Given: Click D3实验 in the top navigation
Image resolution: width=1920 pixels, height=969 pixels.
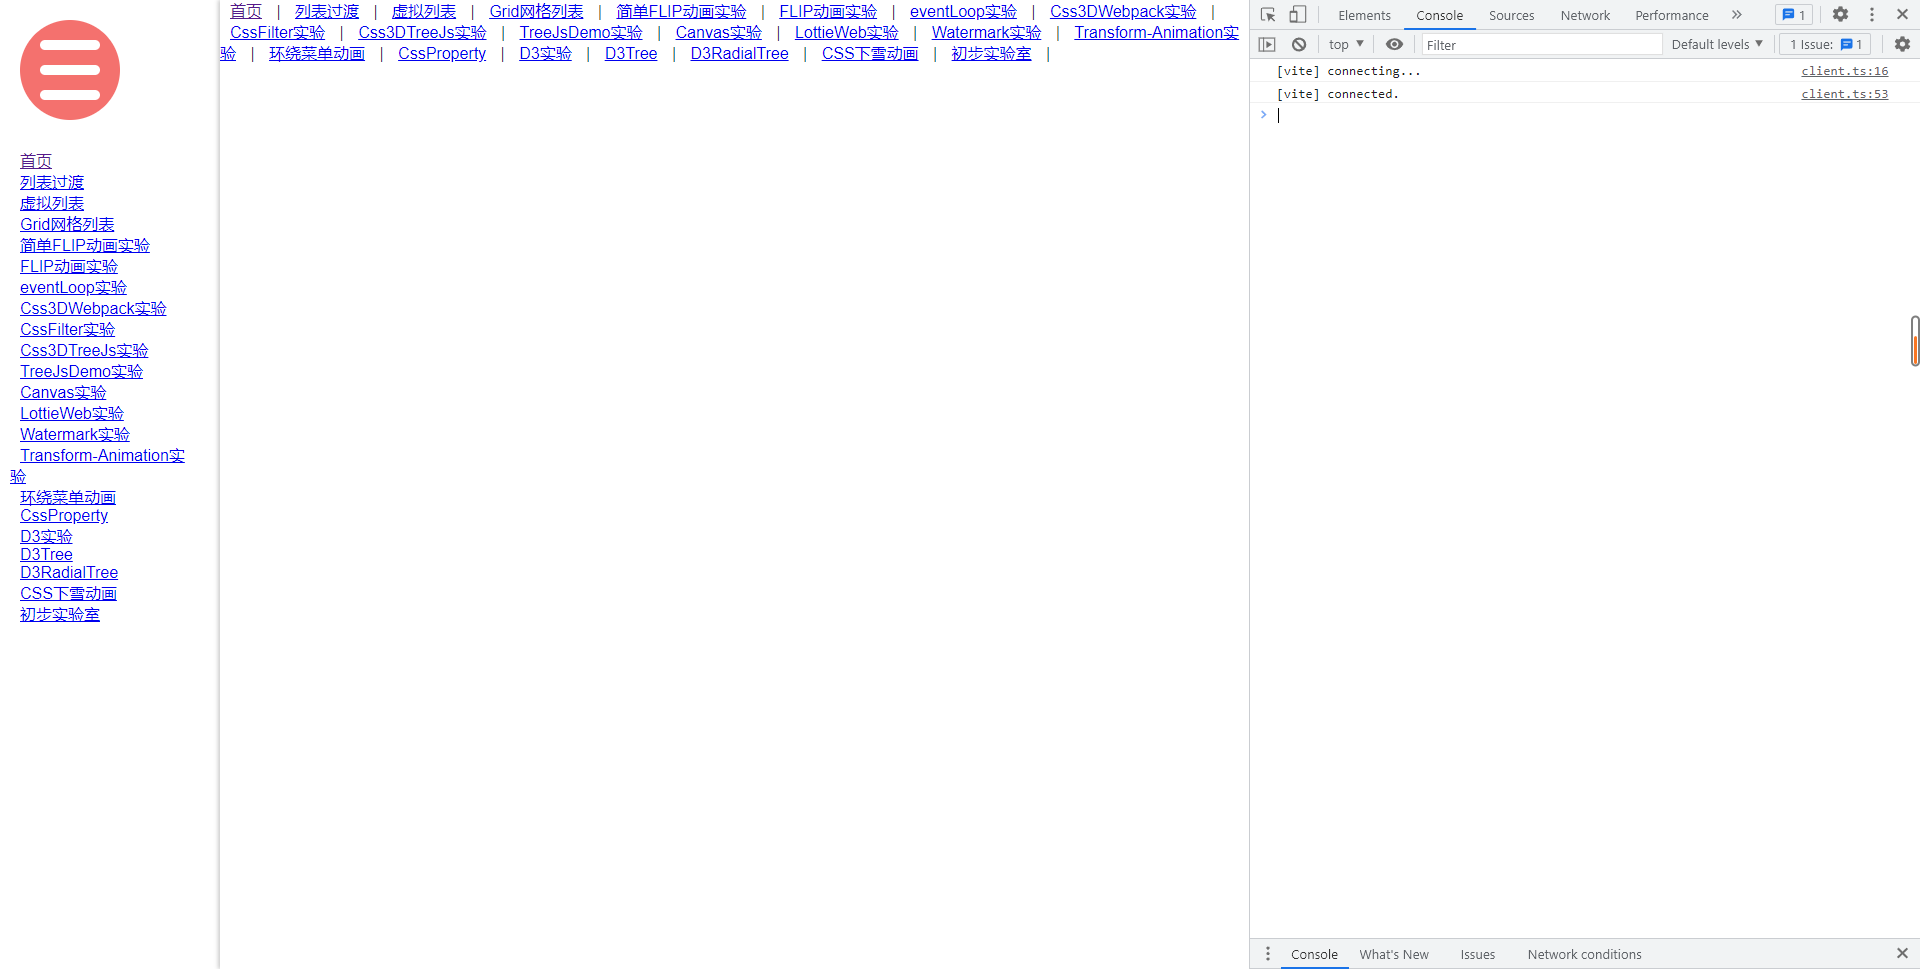Looking at the screenshot, I should tap(545, 53).
